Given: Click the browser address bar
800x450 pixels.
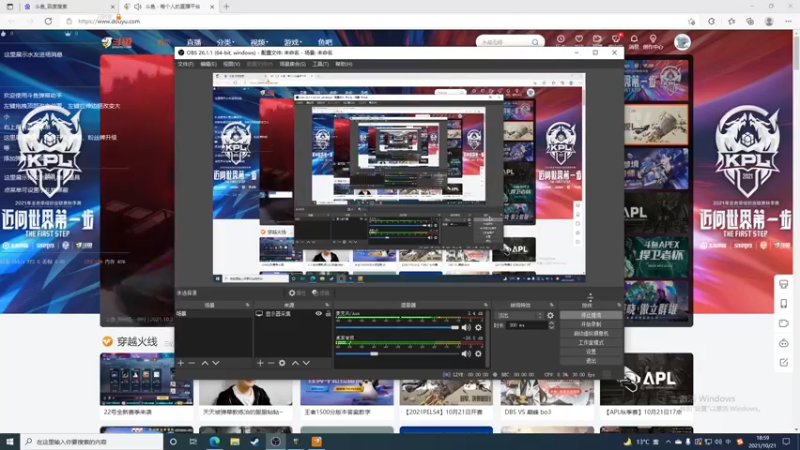Looking at the screenshot, I should tap(375, 21).
